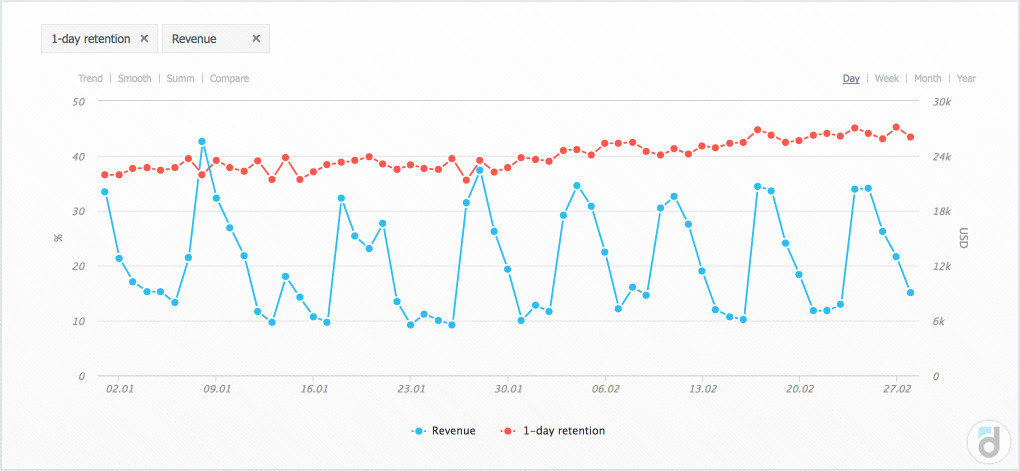The width and height of the screenshot is (1020, 471).
Task: Click the 27.02 date label on x-axis
Action: (x=896, y=389)
